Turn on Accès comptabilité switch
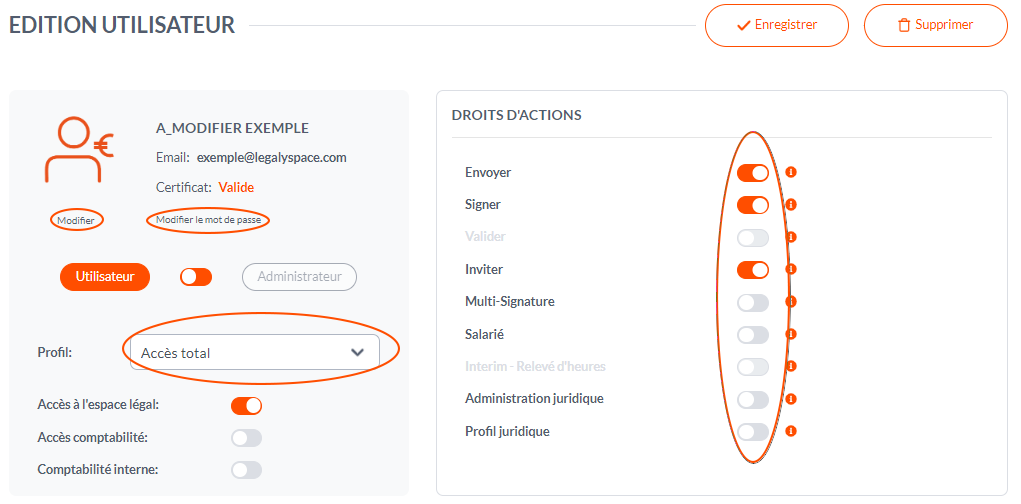1021x504 pixels. coord(247,438)
